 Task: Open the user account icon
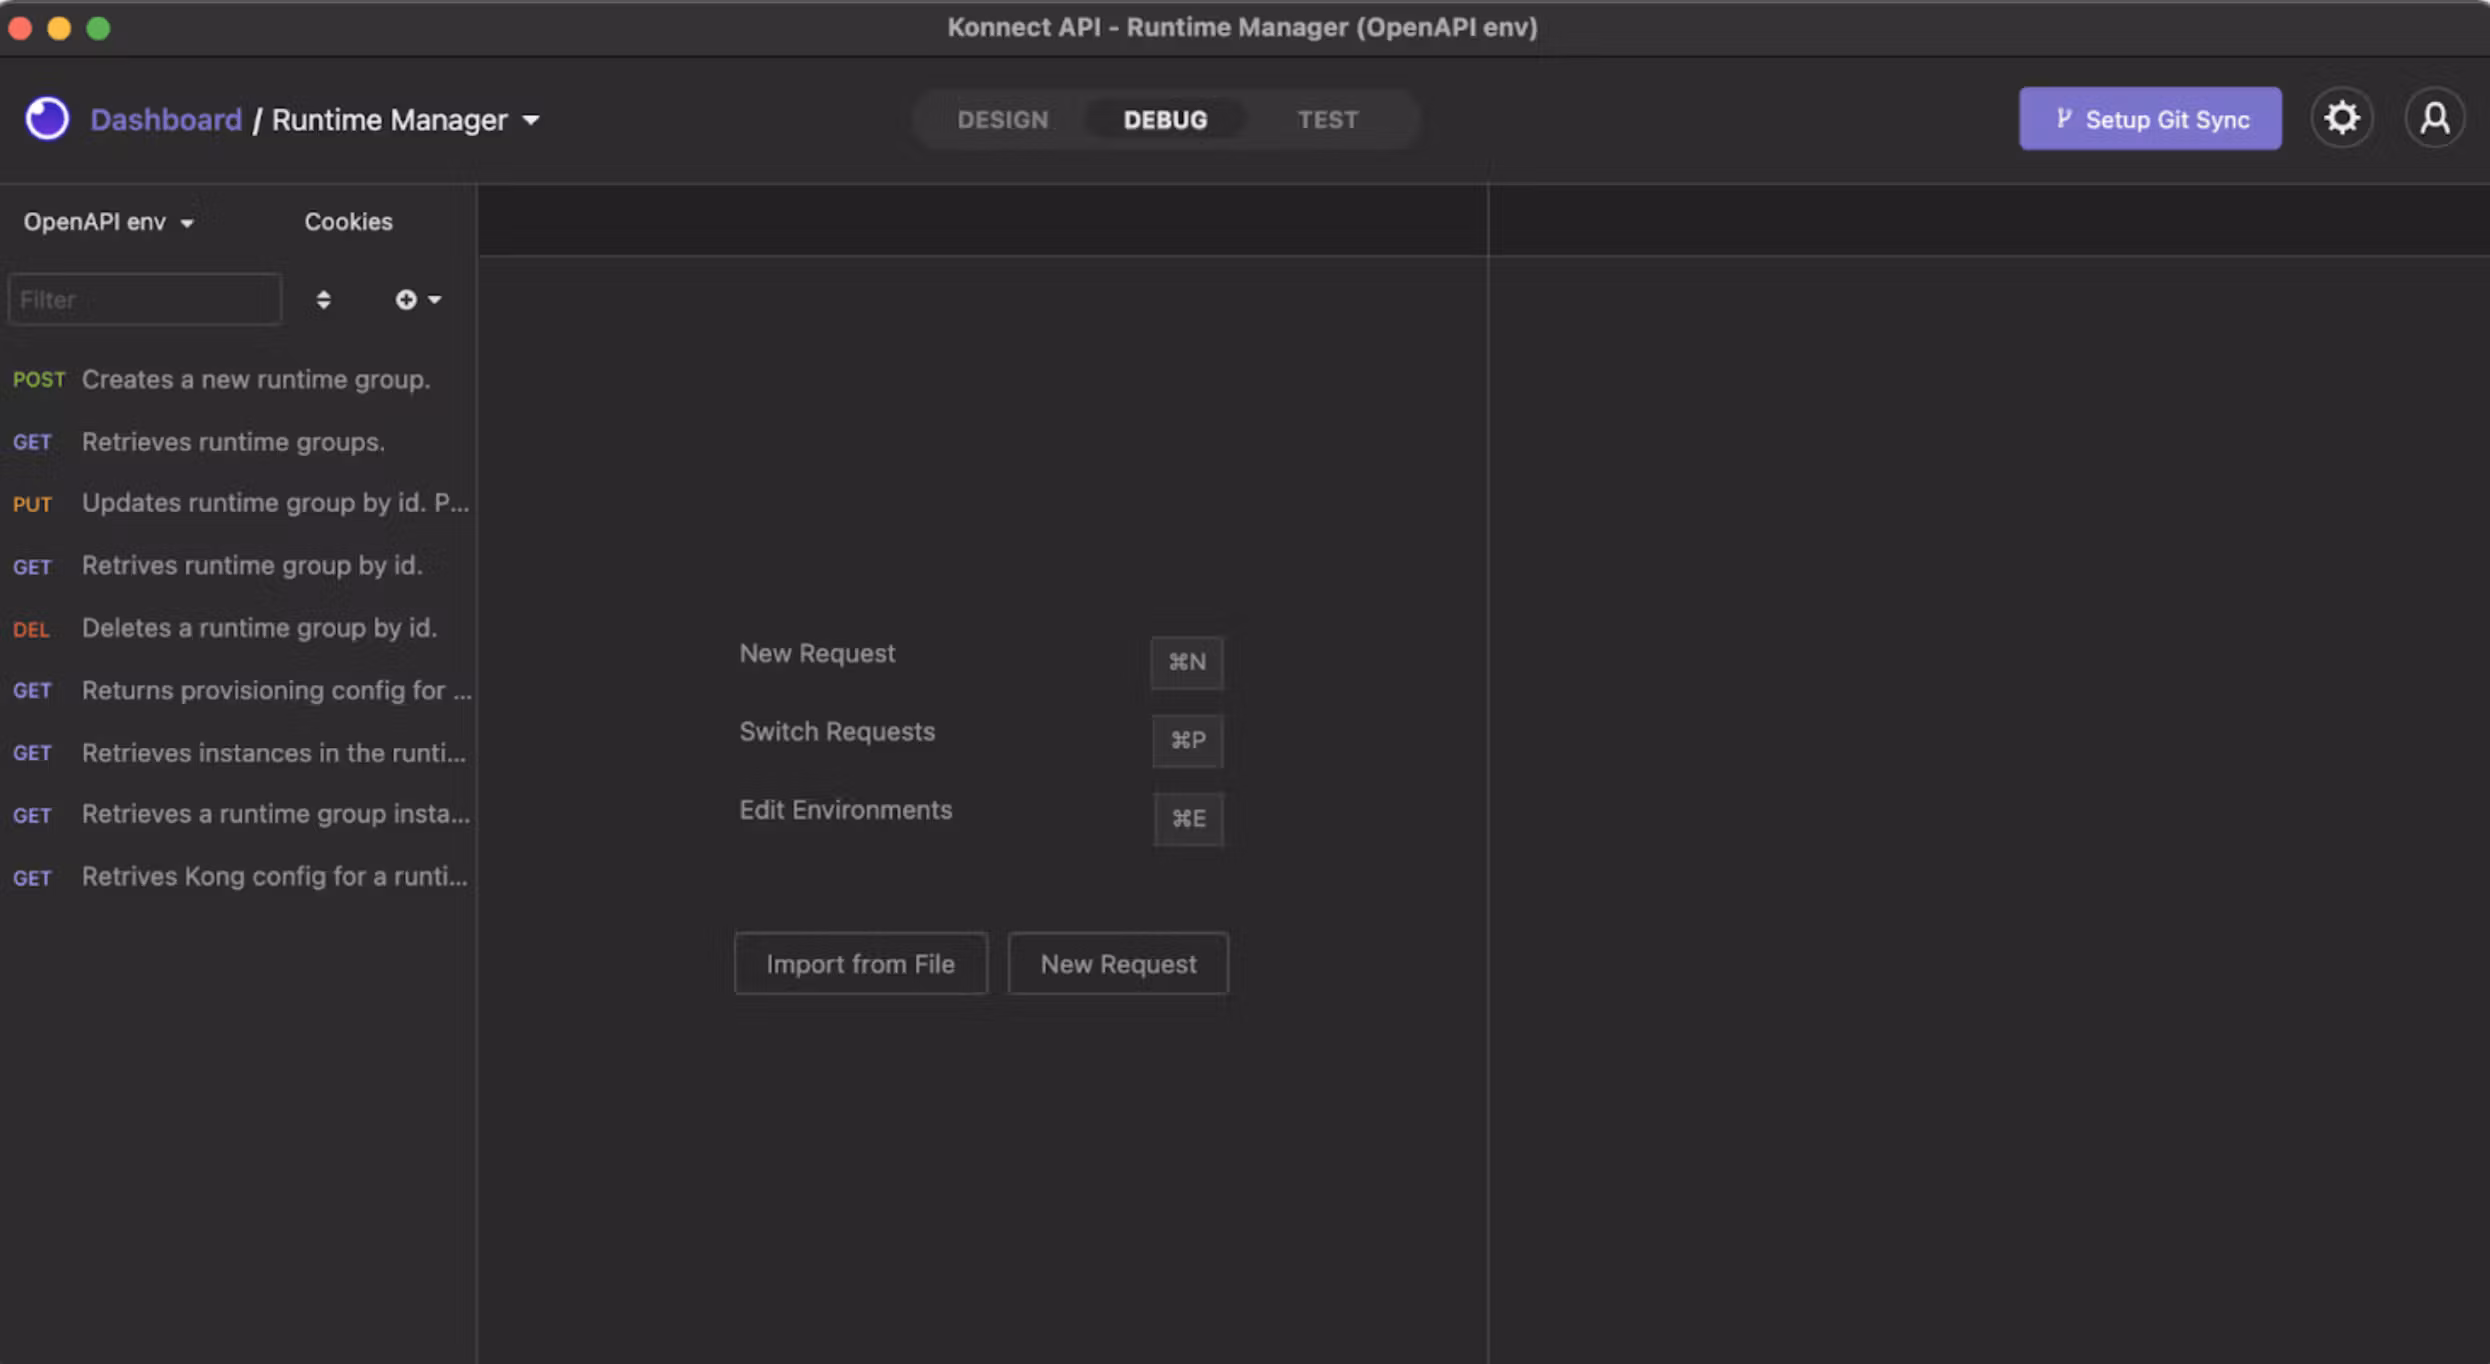coord(2434,119)
